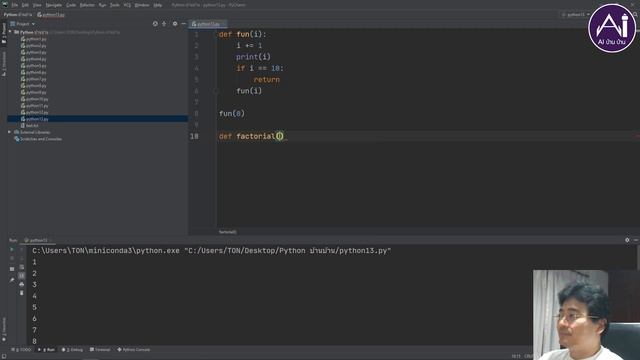Open the Tools menu
The height and width of the screenshot is (360, 640).
click(x=115, y=5)
